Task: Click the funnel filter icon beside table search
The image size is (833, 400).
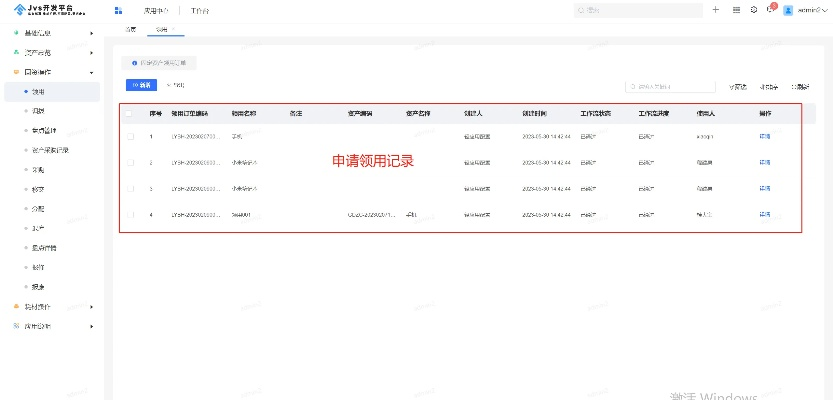Action: [732, 87]
